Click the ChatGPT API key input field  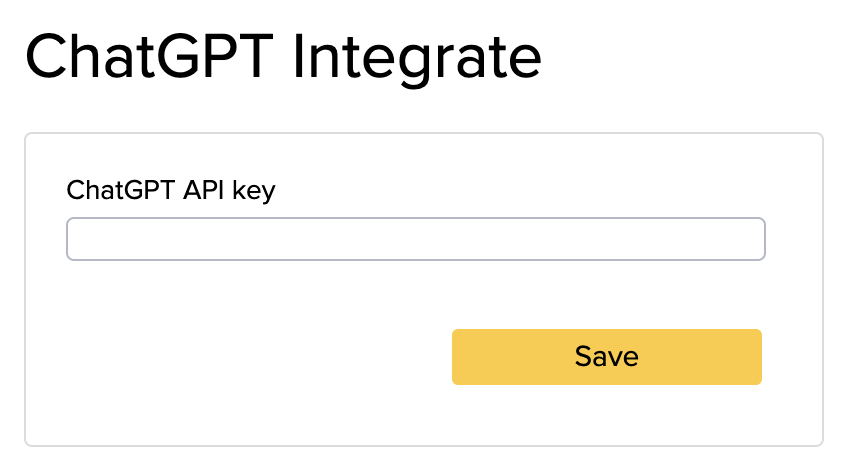415,240
